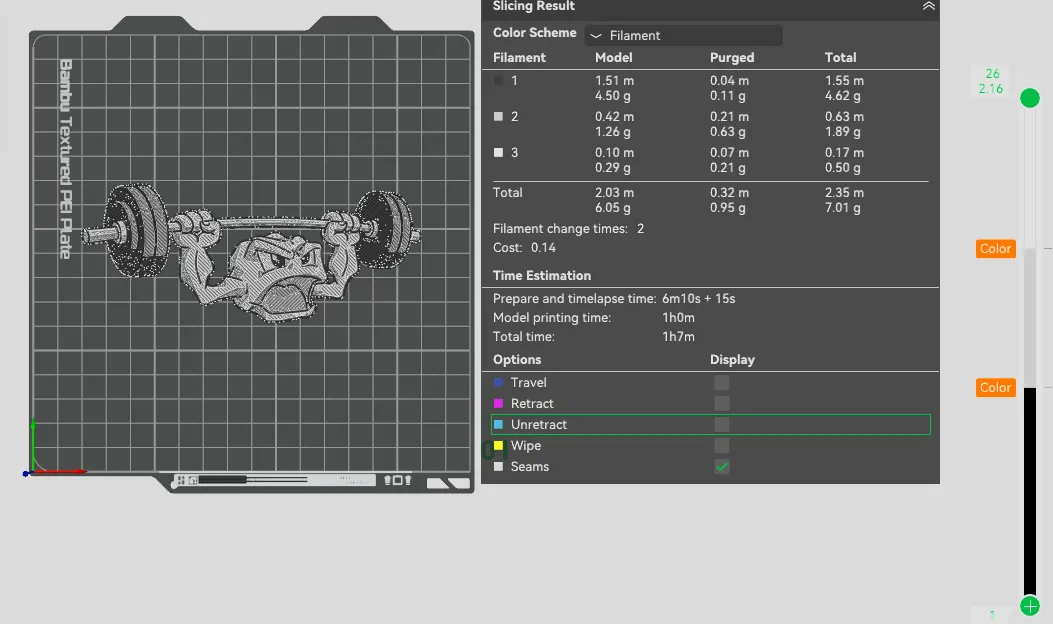The image size is (1053, 624).
Task: Enable the Retract display checkbox
Action: point(721,404)
